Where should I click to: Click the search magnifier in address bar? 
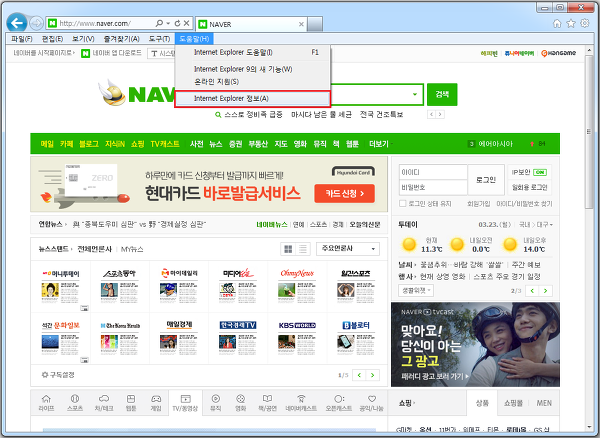coord(159,23)
